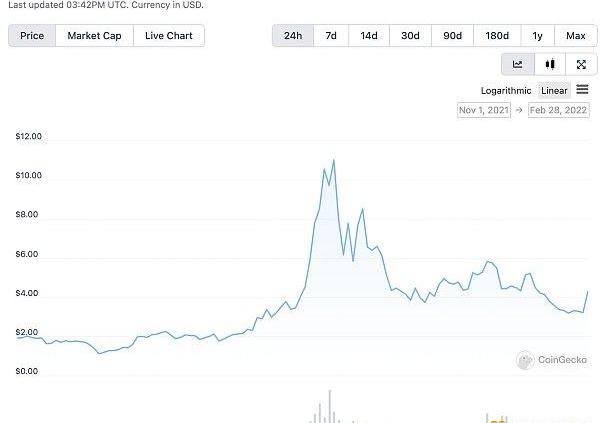The image size is (600, 423).
Task: Open the Nov 1, 2021 start date picker
Action: point(485,110)
